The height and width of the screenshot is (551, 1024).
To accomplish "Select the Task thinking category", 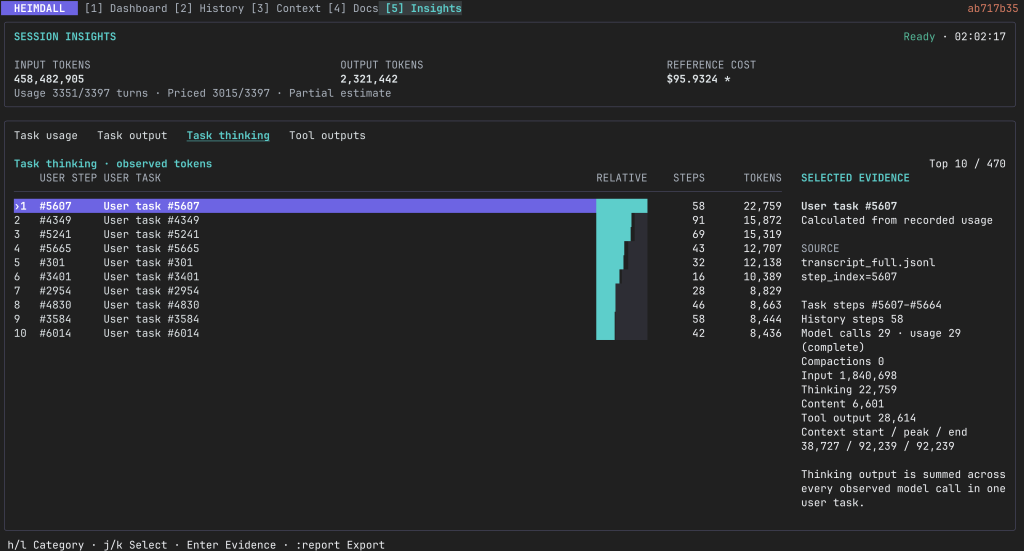I will click(x=228, y=136).
